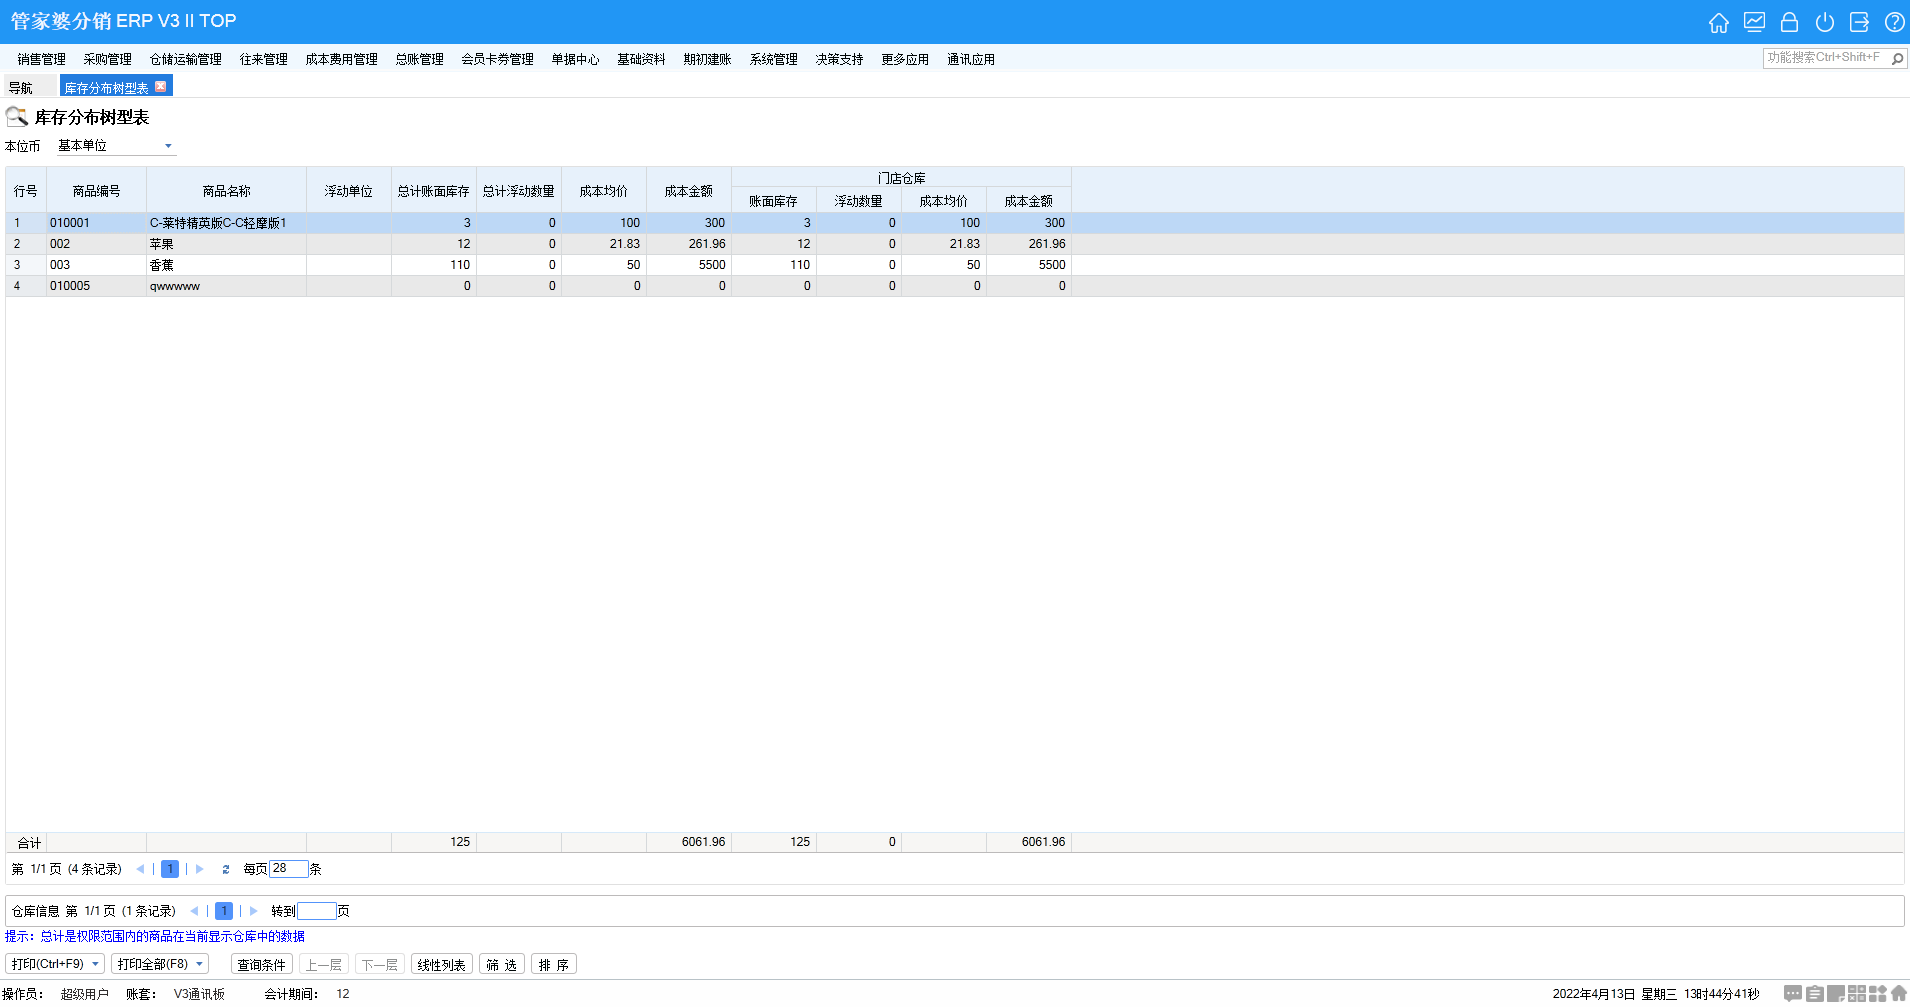
Task: Click the magnifier icon in the function search box
Action: click(x=1897, y=58)
